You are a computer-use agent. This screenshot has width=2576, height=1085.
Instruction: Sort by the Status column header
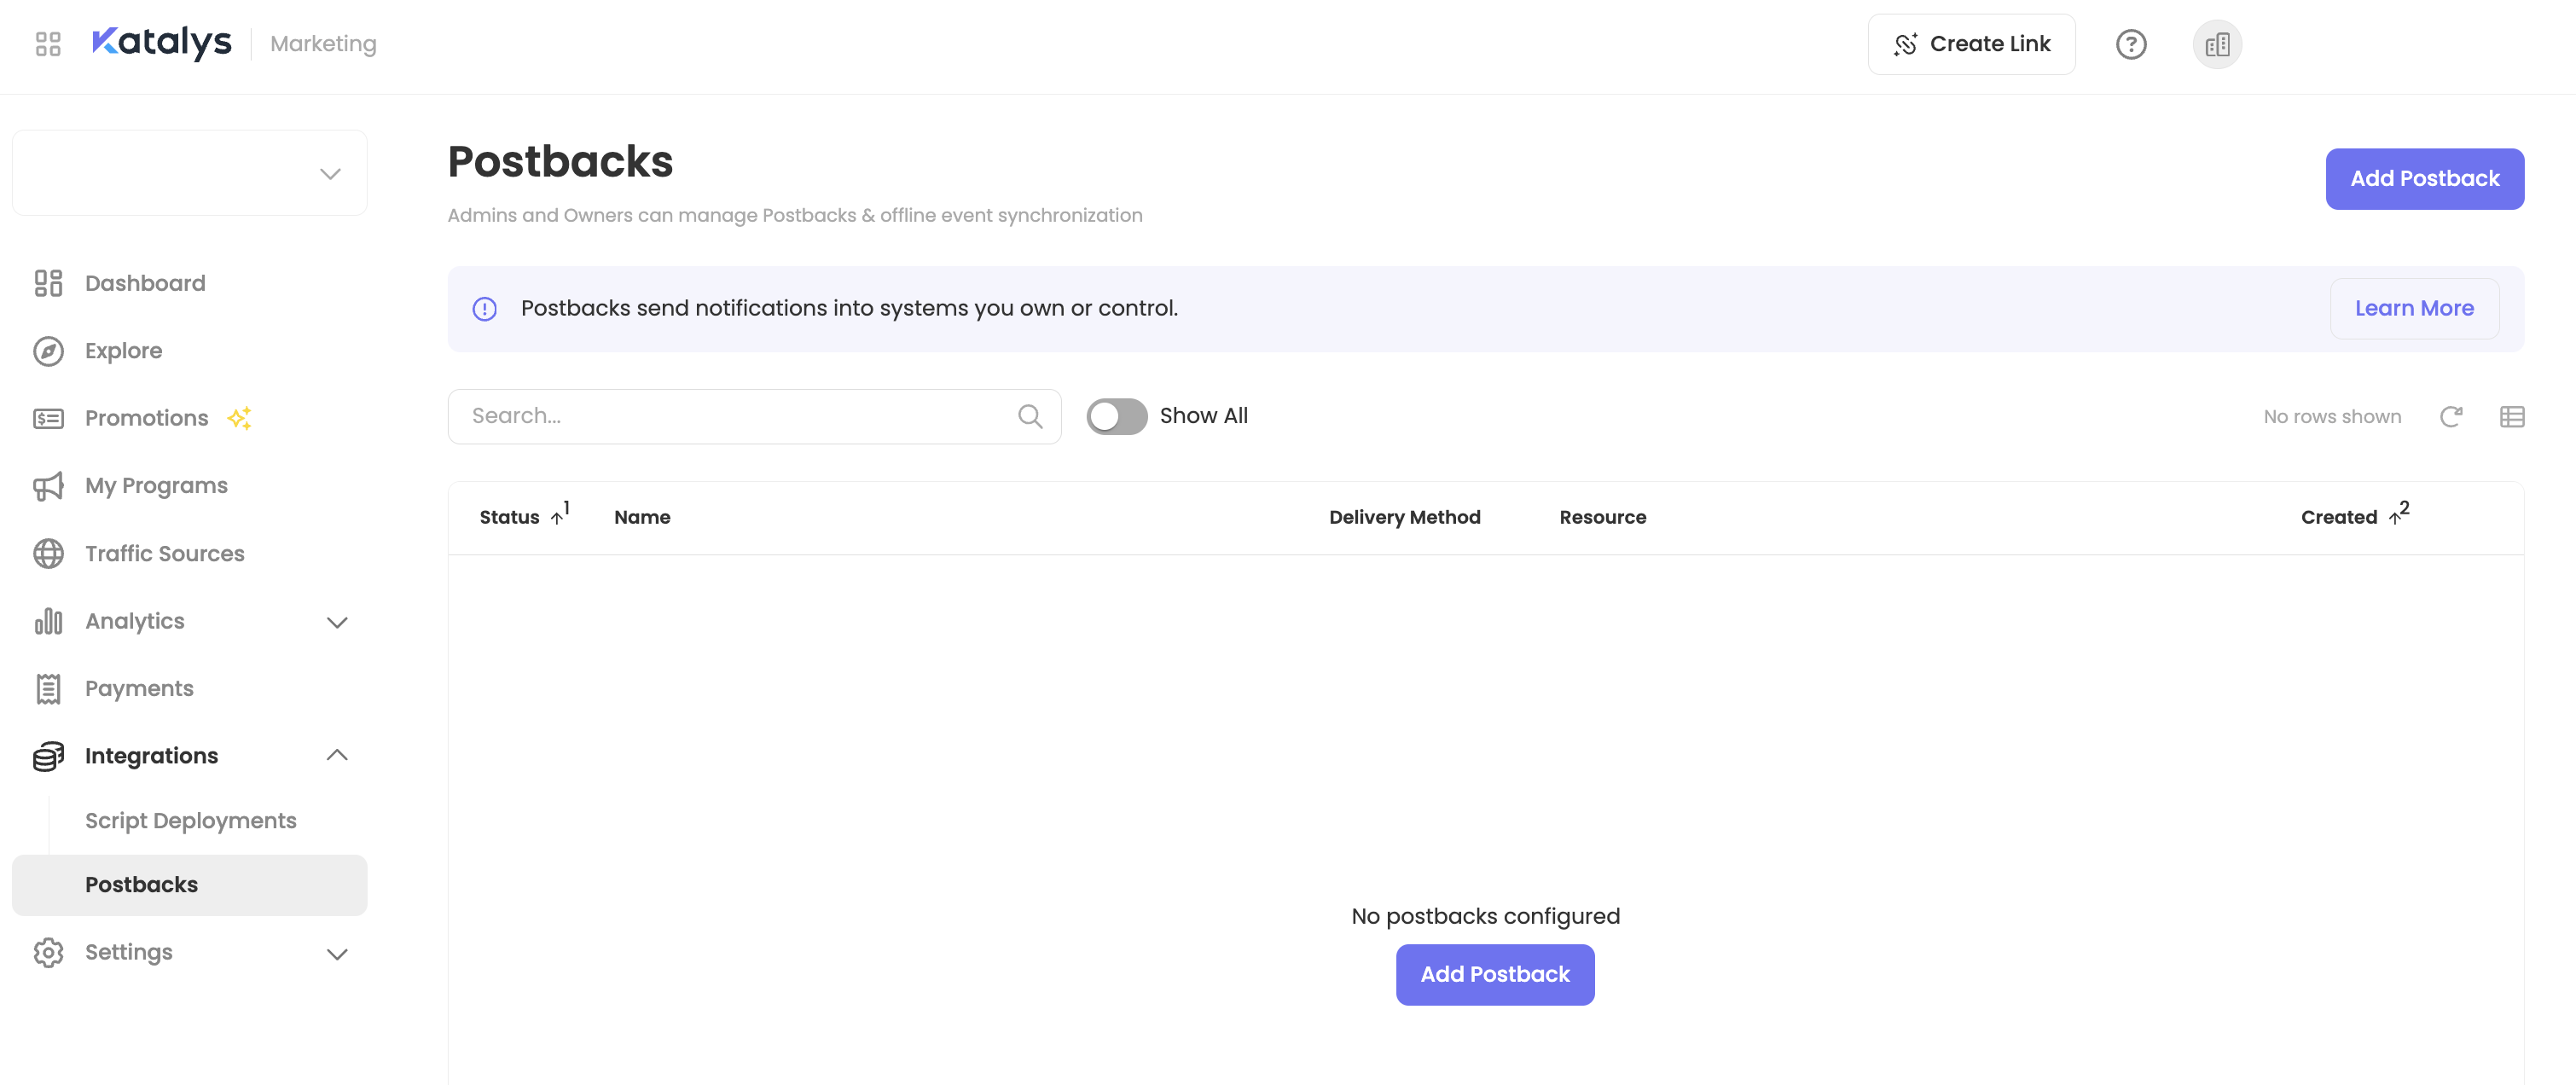click(x=510, y=517)
